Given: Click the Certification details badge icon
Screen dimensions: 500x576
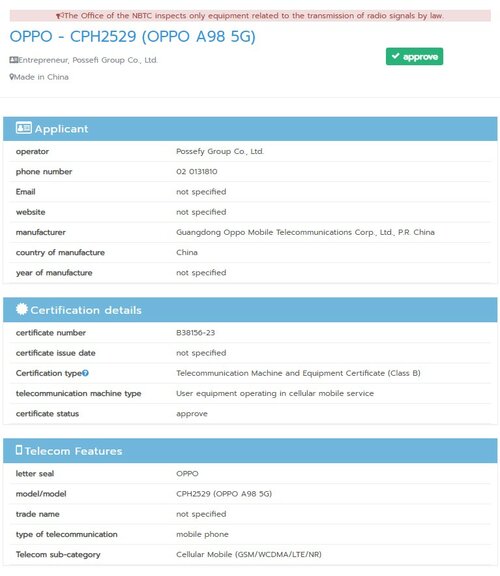Looking at the screenshot, I should (x=22, y=309).
